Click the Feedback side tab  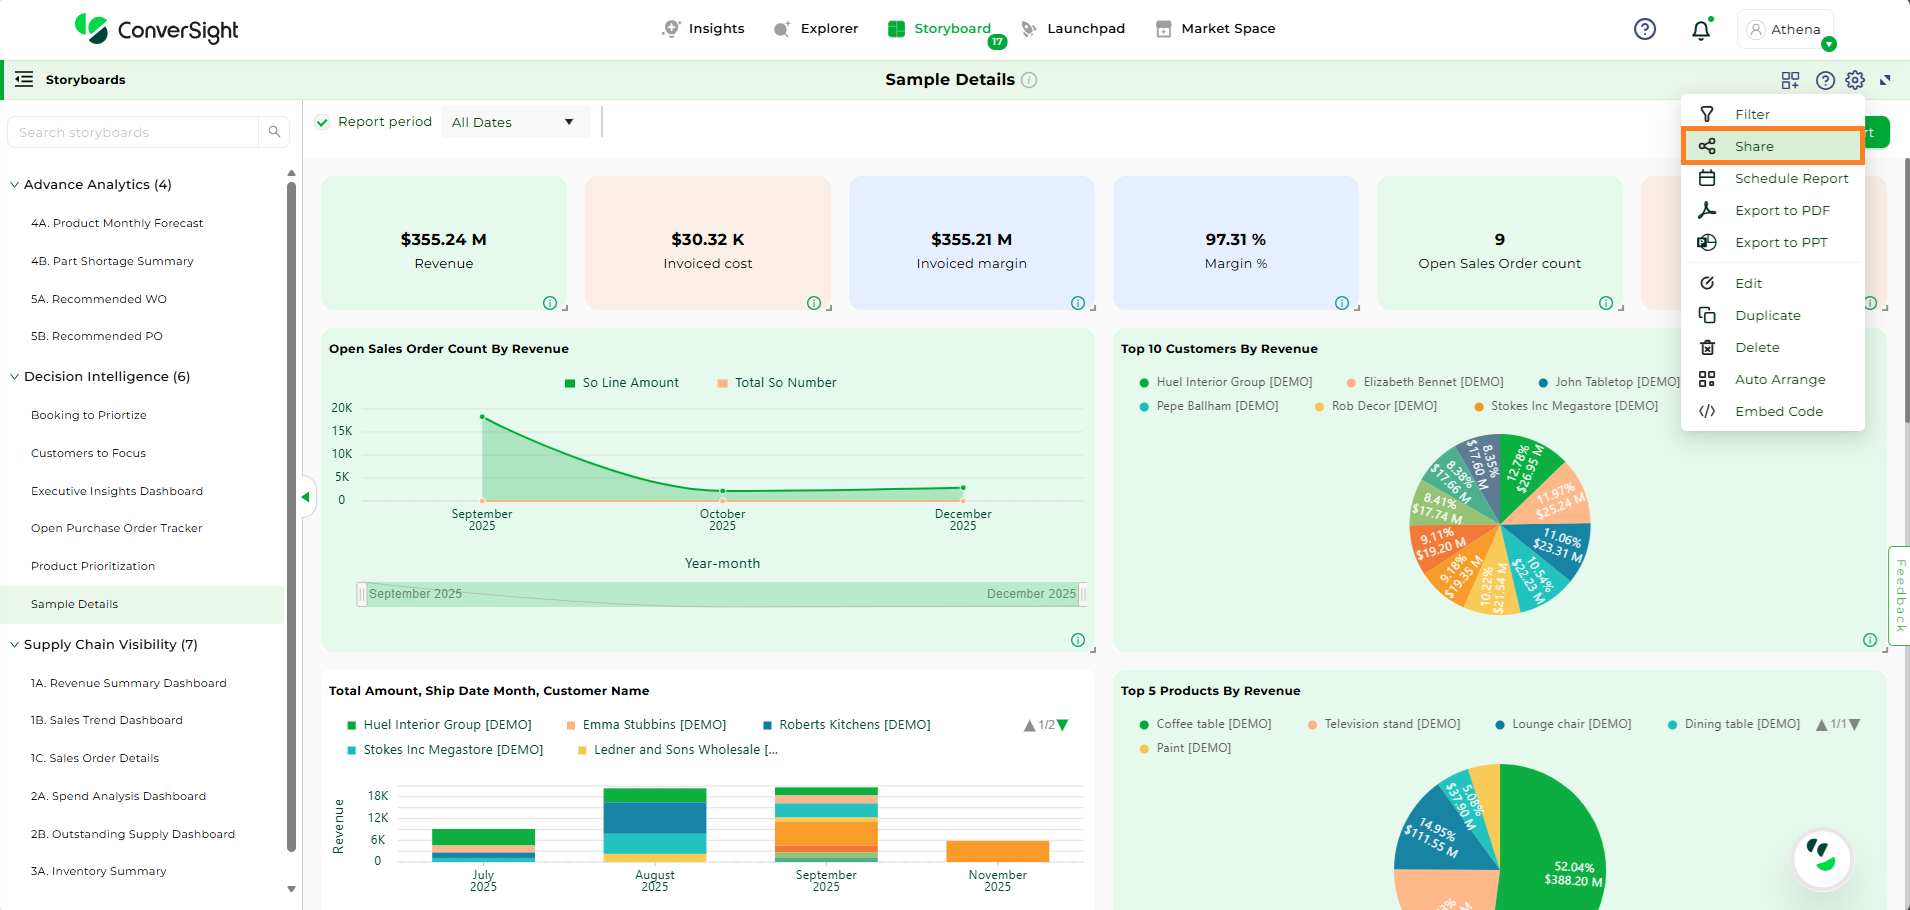(x=1899, y=595)
